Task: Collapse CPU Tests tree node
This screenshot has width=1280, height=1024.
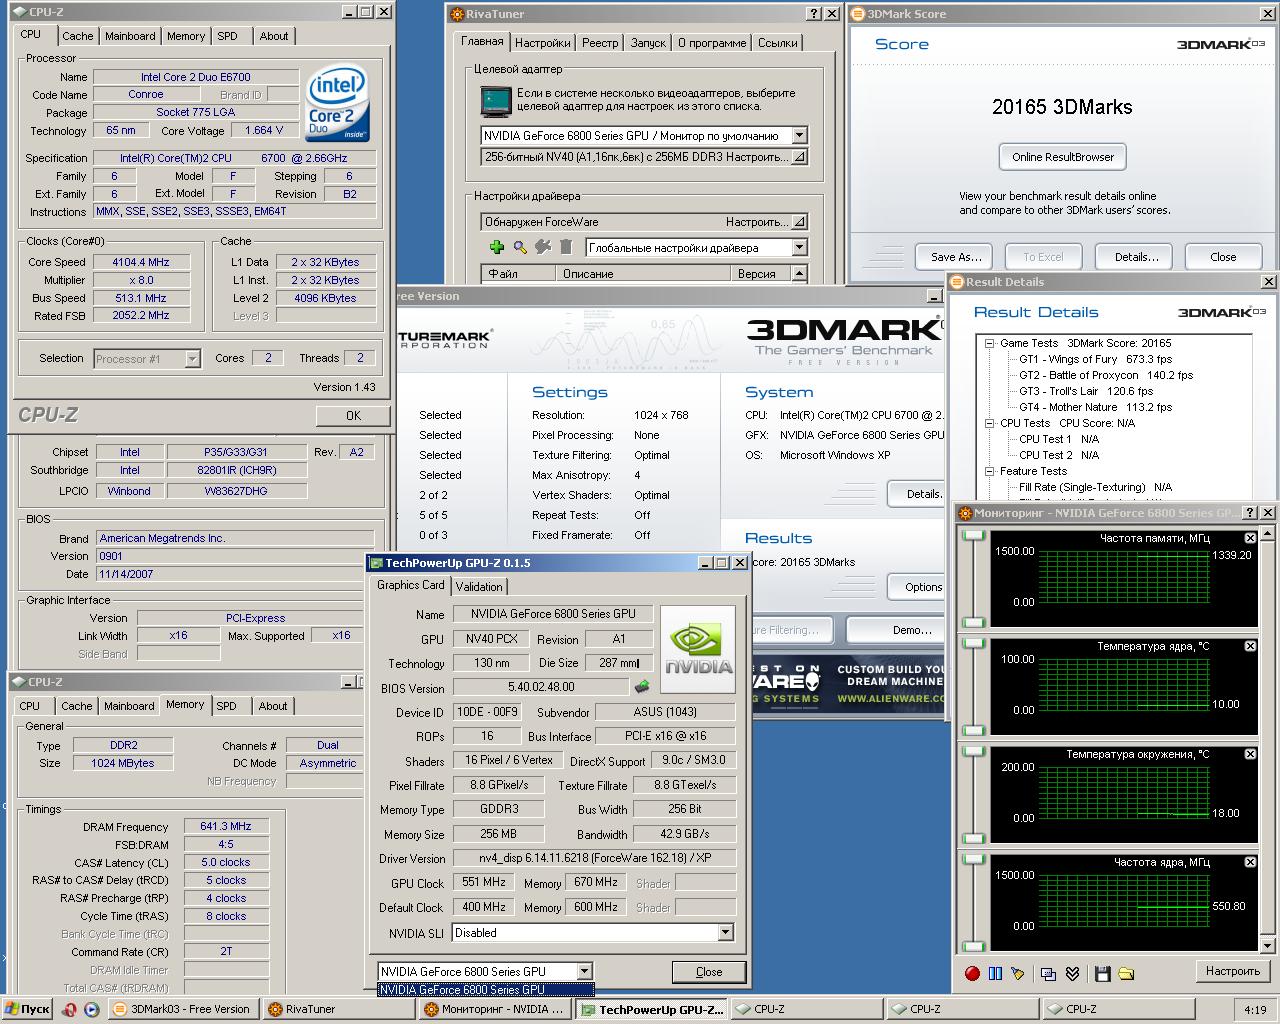Action: point(989,423)
